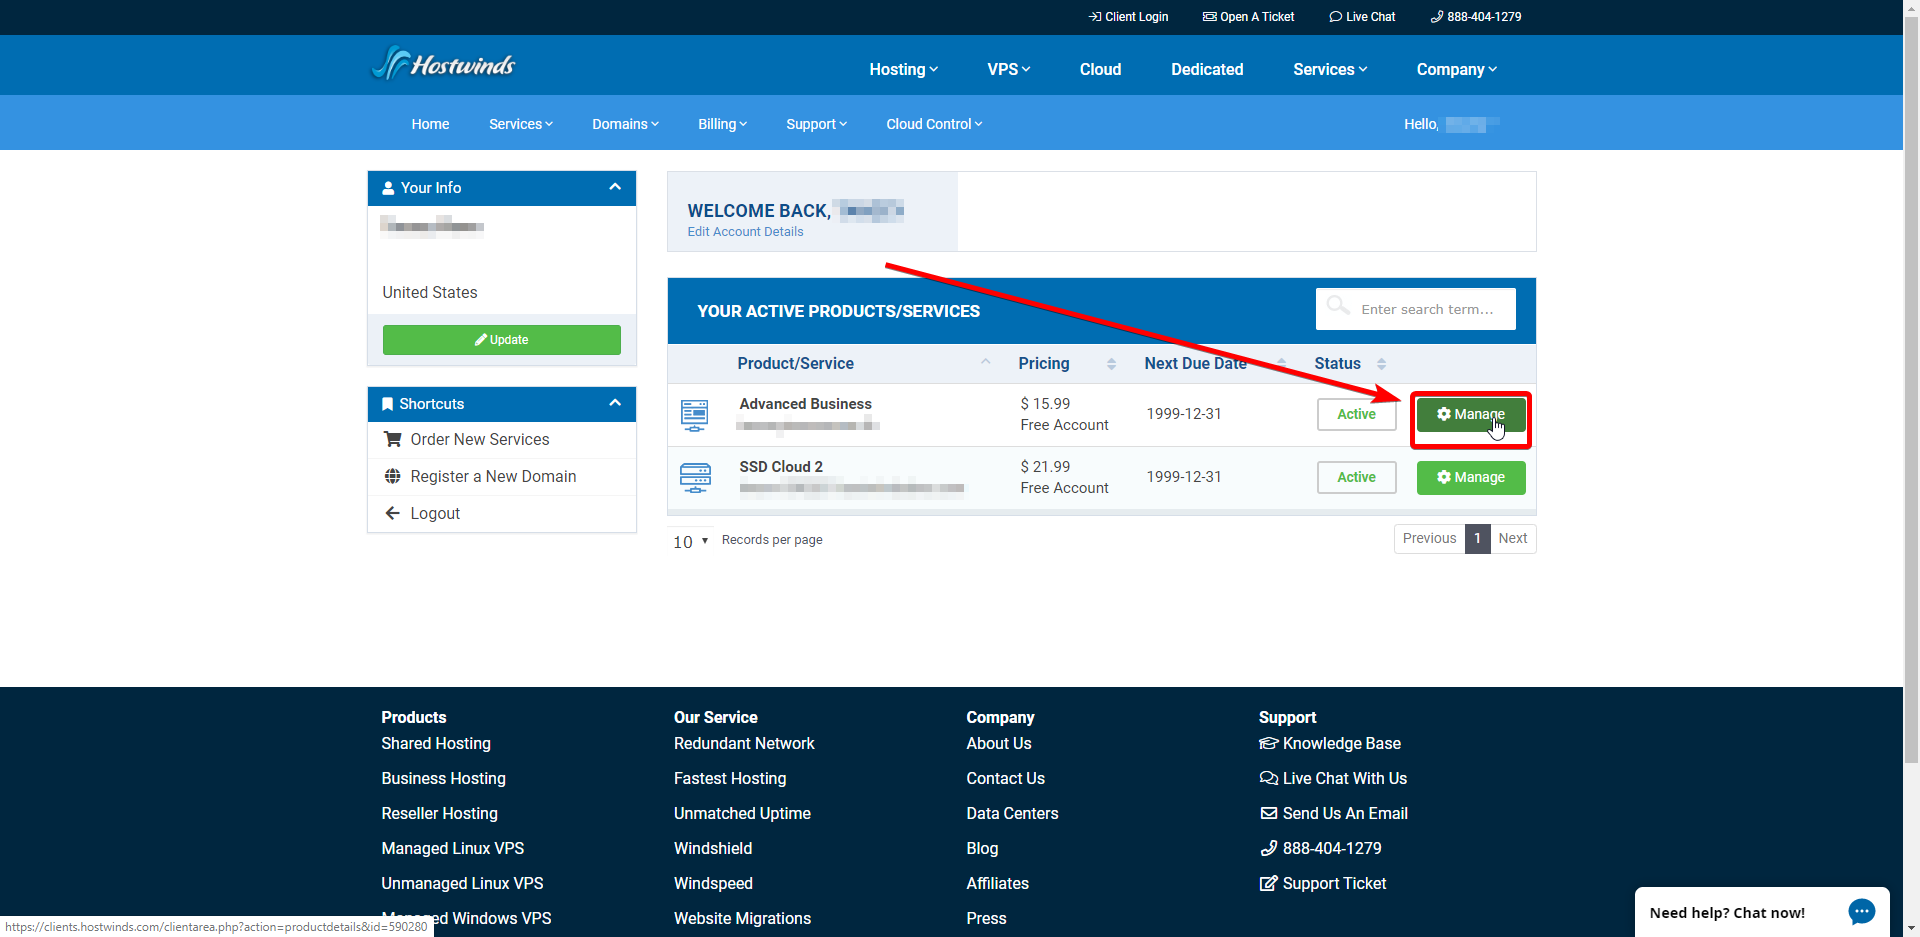This screenshot has height=937, width=1920.
Task: Expand the Support dropdown
Action: click(816, 124)
